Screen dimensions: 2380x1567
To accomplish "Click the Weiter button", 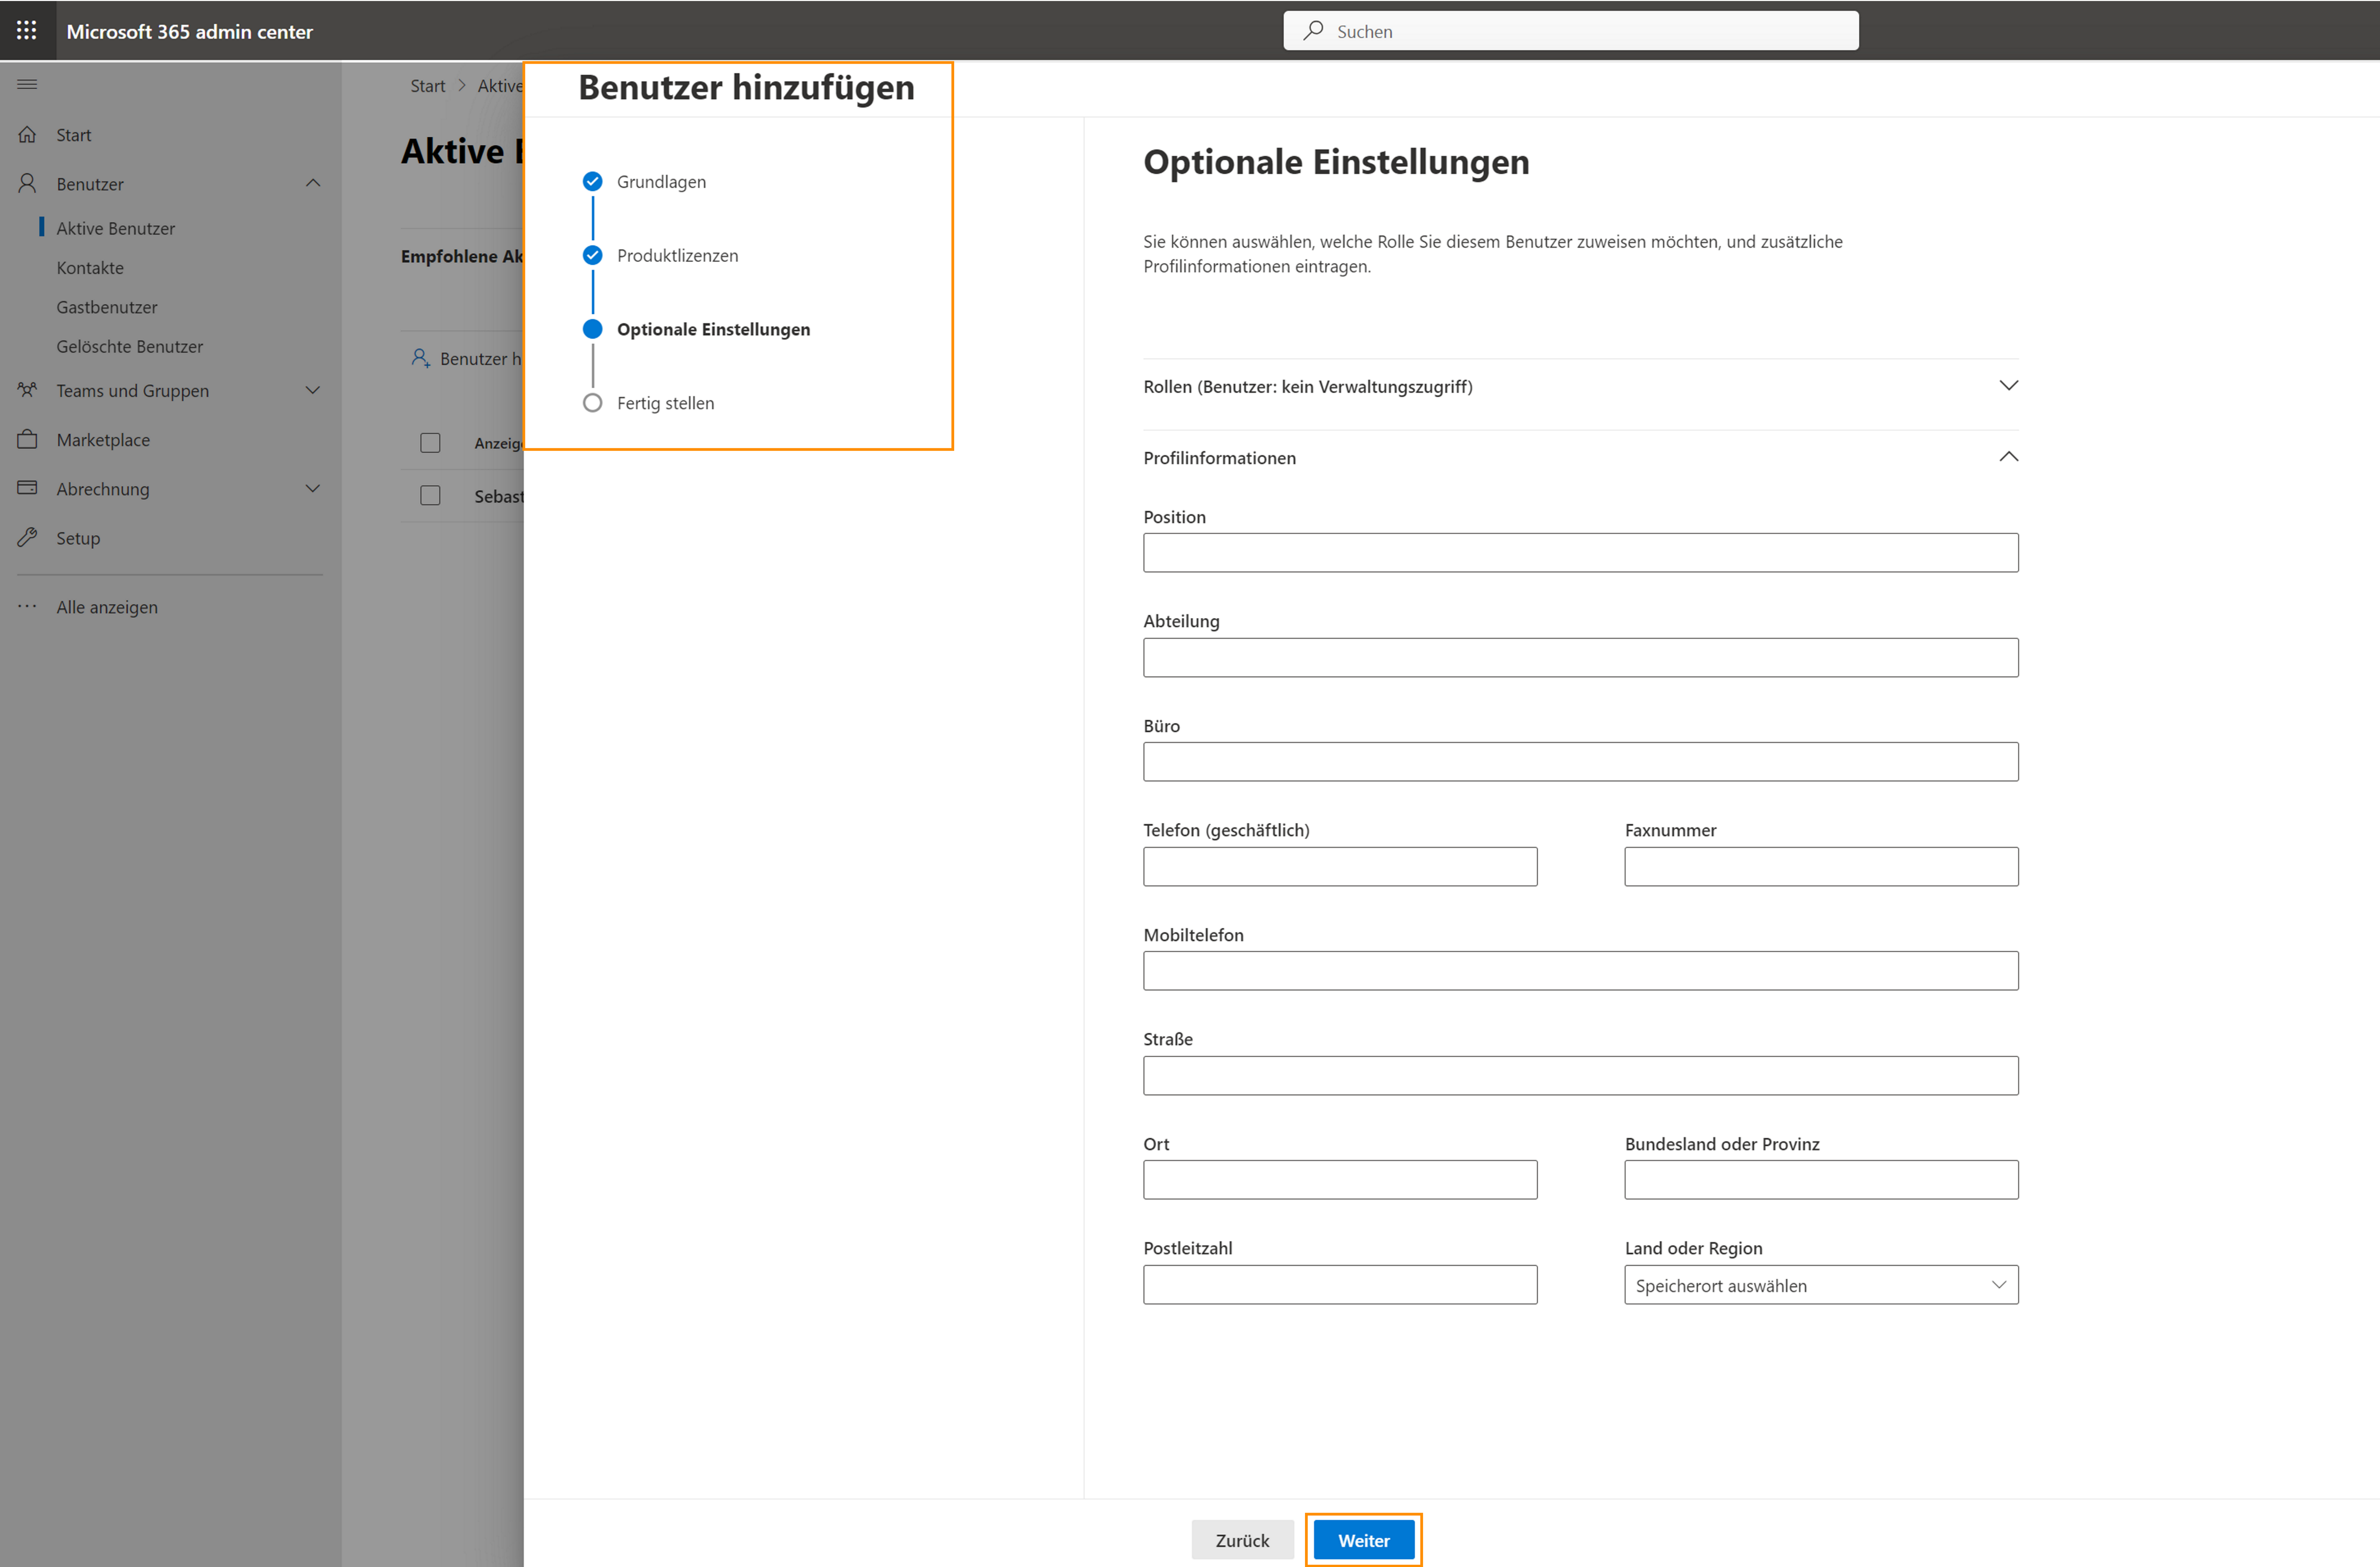I will (1363, 1540).
